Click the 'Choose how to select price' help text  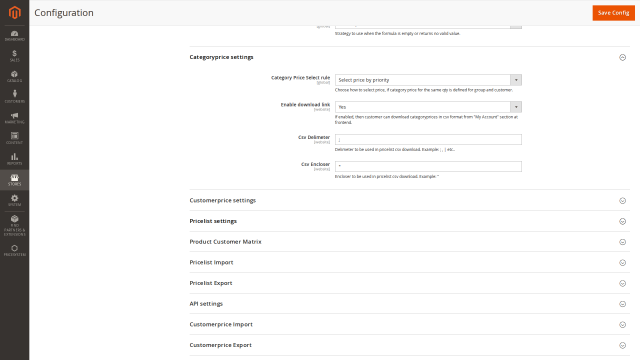[424, 90]
